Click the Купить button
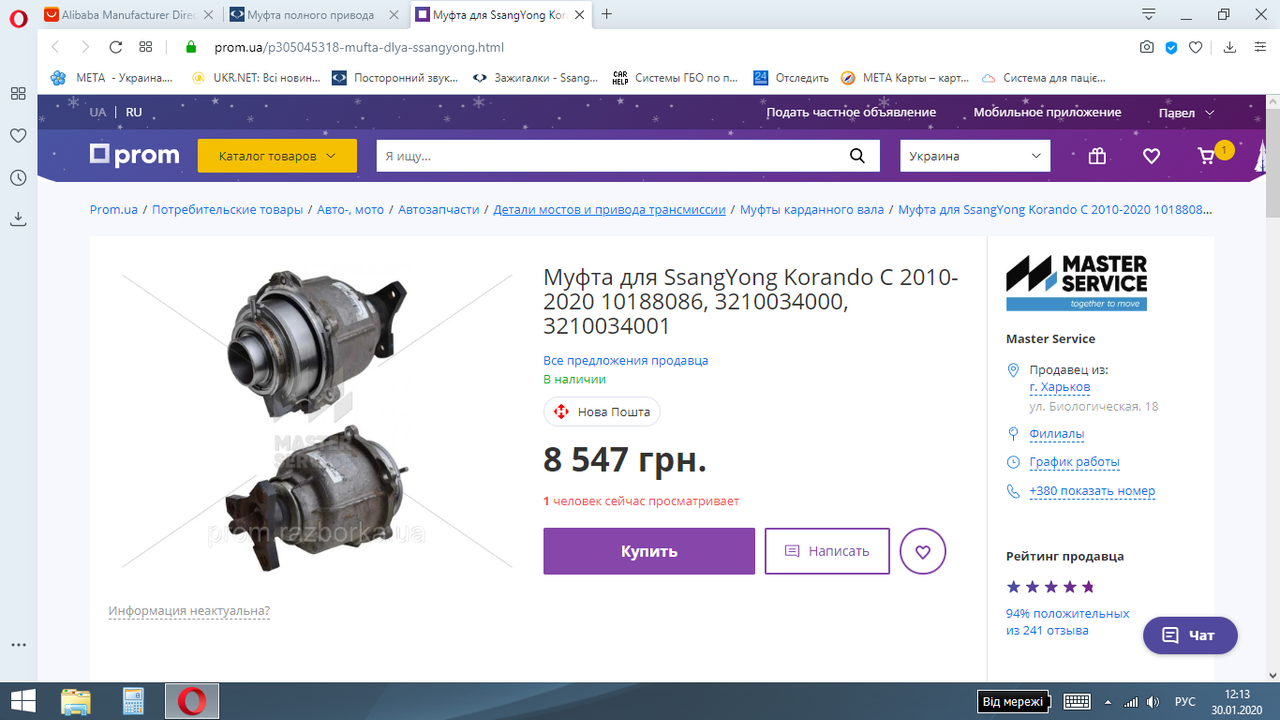 tap(649, 551)
